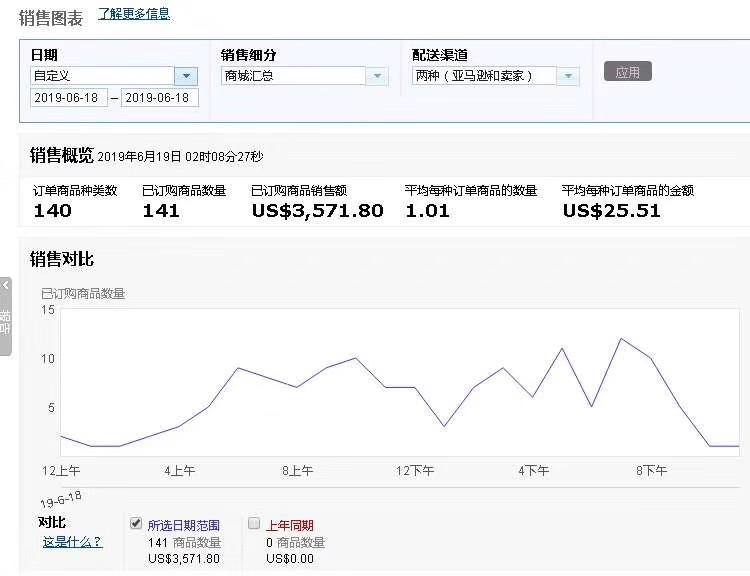Image resolution: width=750 pixels, height=576 pixels.
Task: Click the 销售细分 dropdown arrow icon
Action: coord(377,75)
